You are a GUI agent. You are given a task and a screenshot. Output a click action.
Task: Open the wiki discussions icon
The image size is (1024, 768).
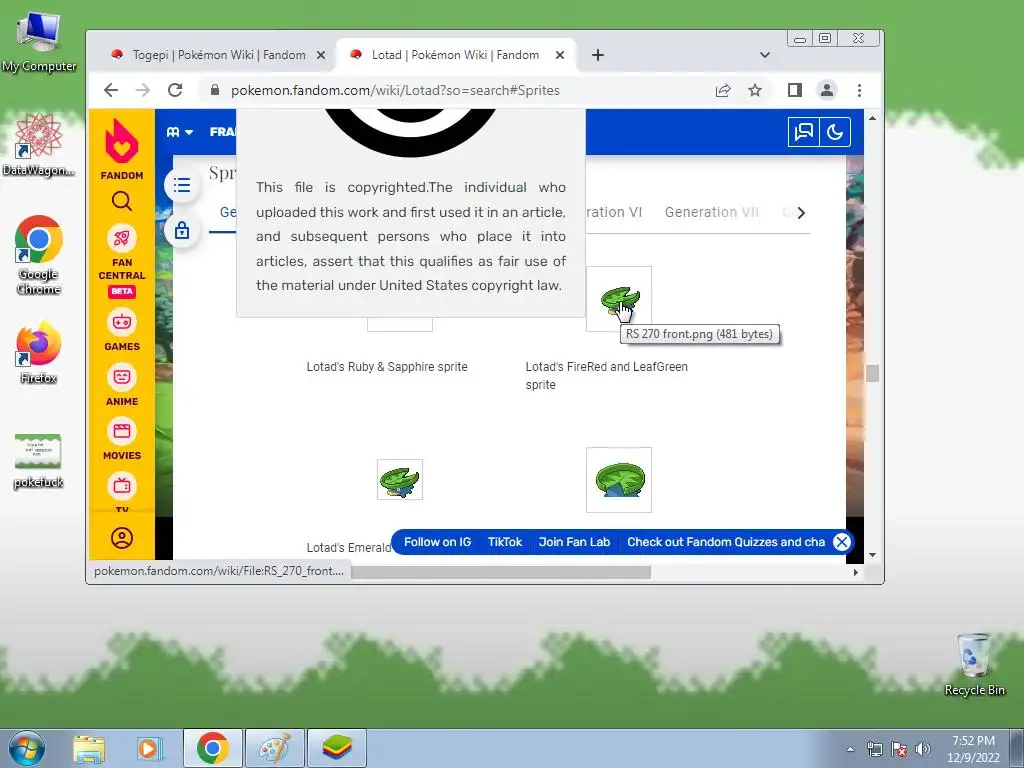click(803, 133)
